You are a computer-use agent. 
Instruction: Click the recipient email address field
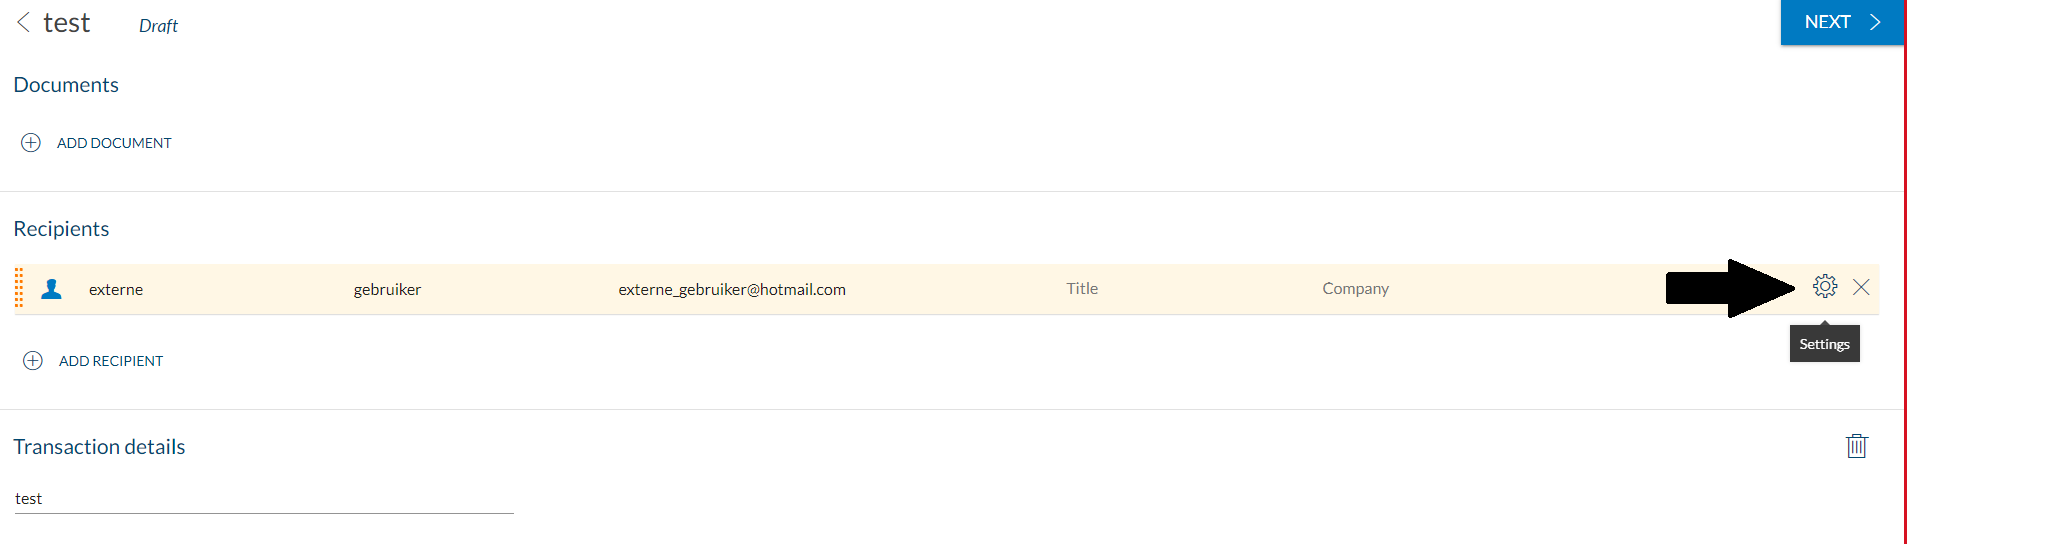[x=732, y=290]
